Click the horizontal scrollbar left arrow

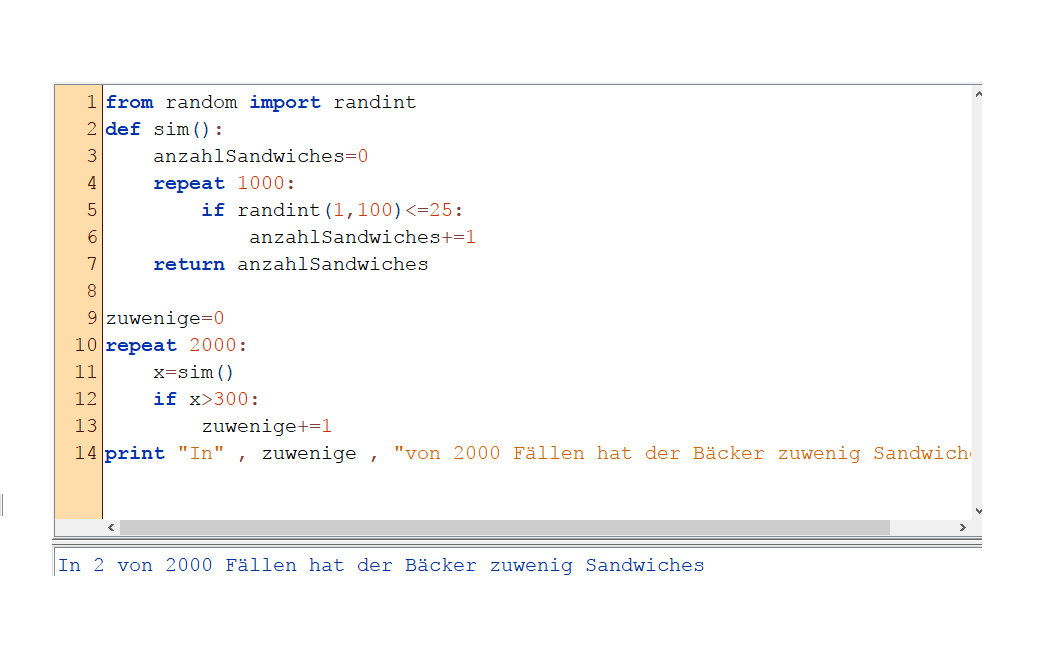point(111,527)
